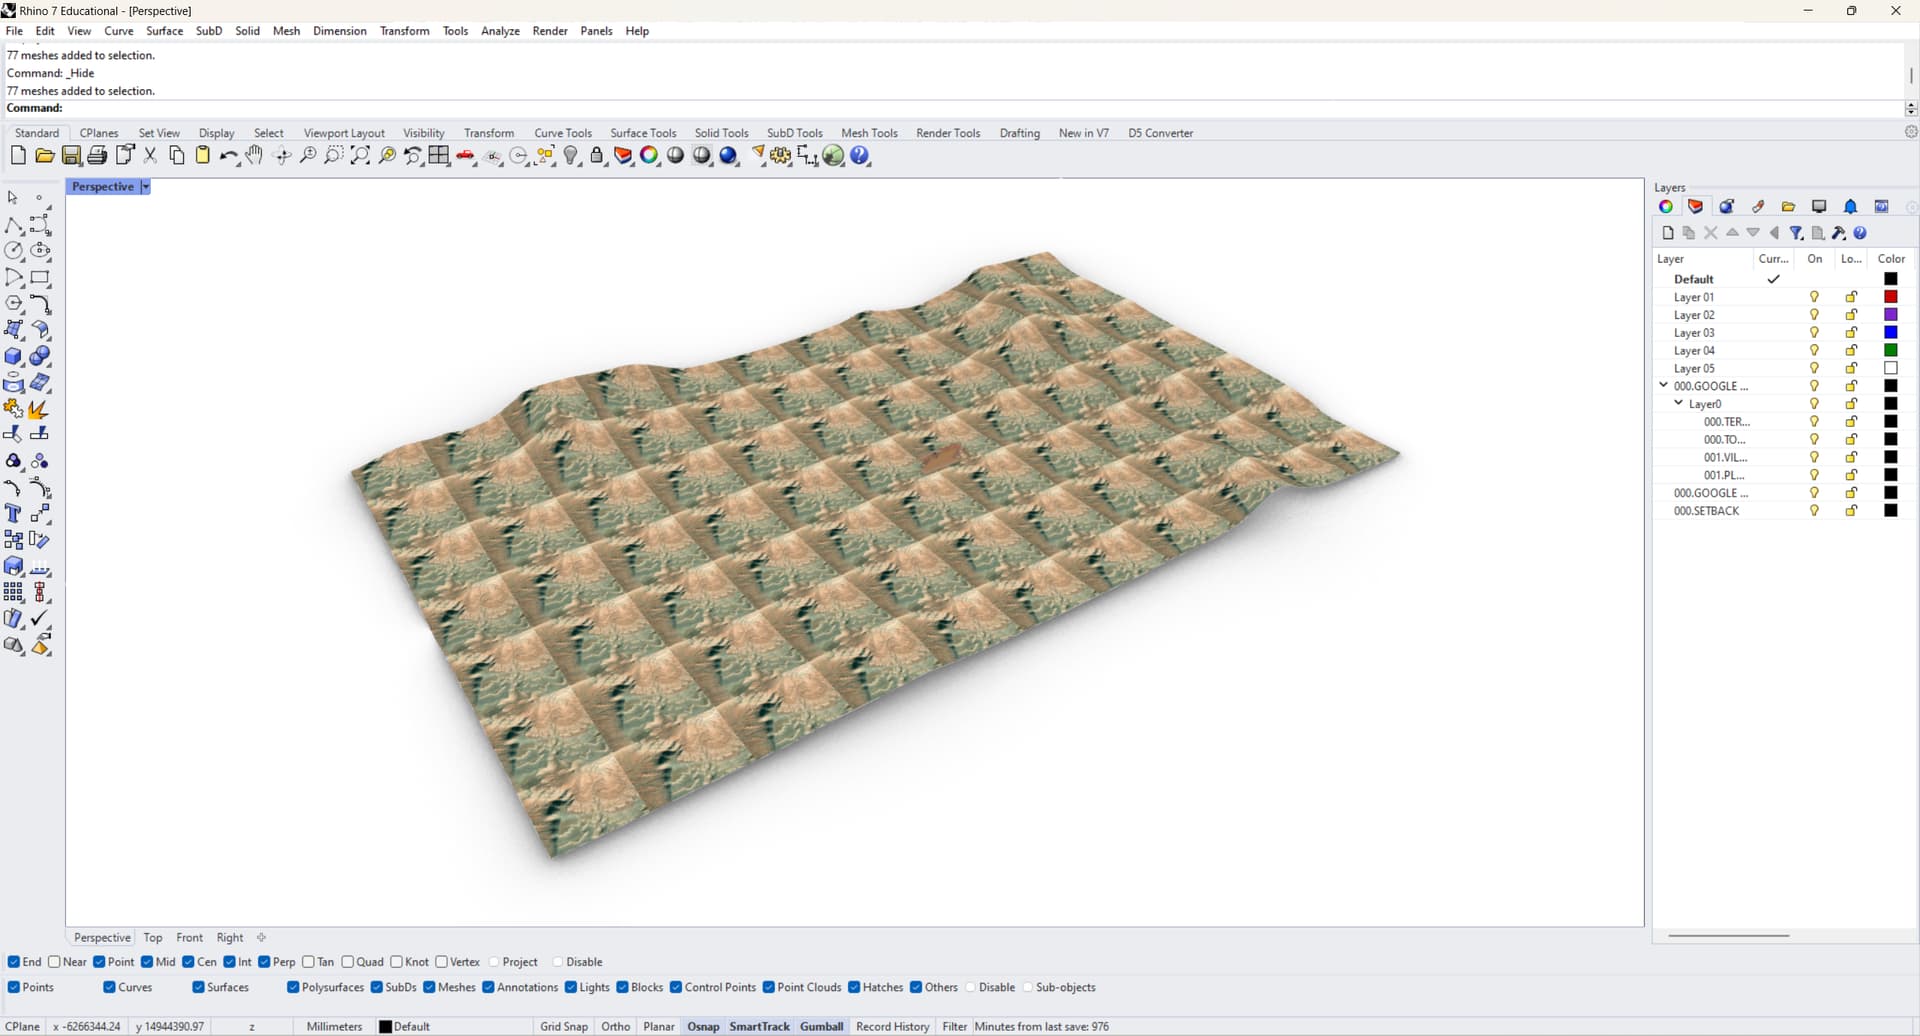Open the command history dropdown arrow
This screenshot has height=1036, width=1920.
tap(1911, 108)
